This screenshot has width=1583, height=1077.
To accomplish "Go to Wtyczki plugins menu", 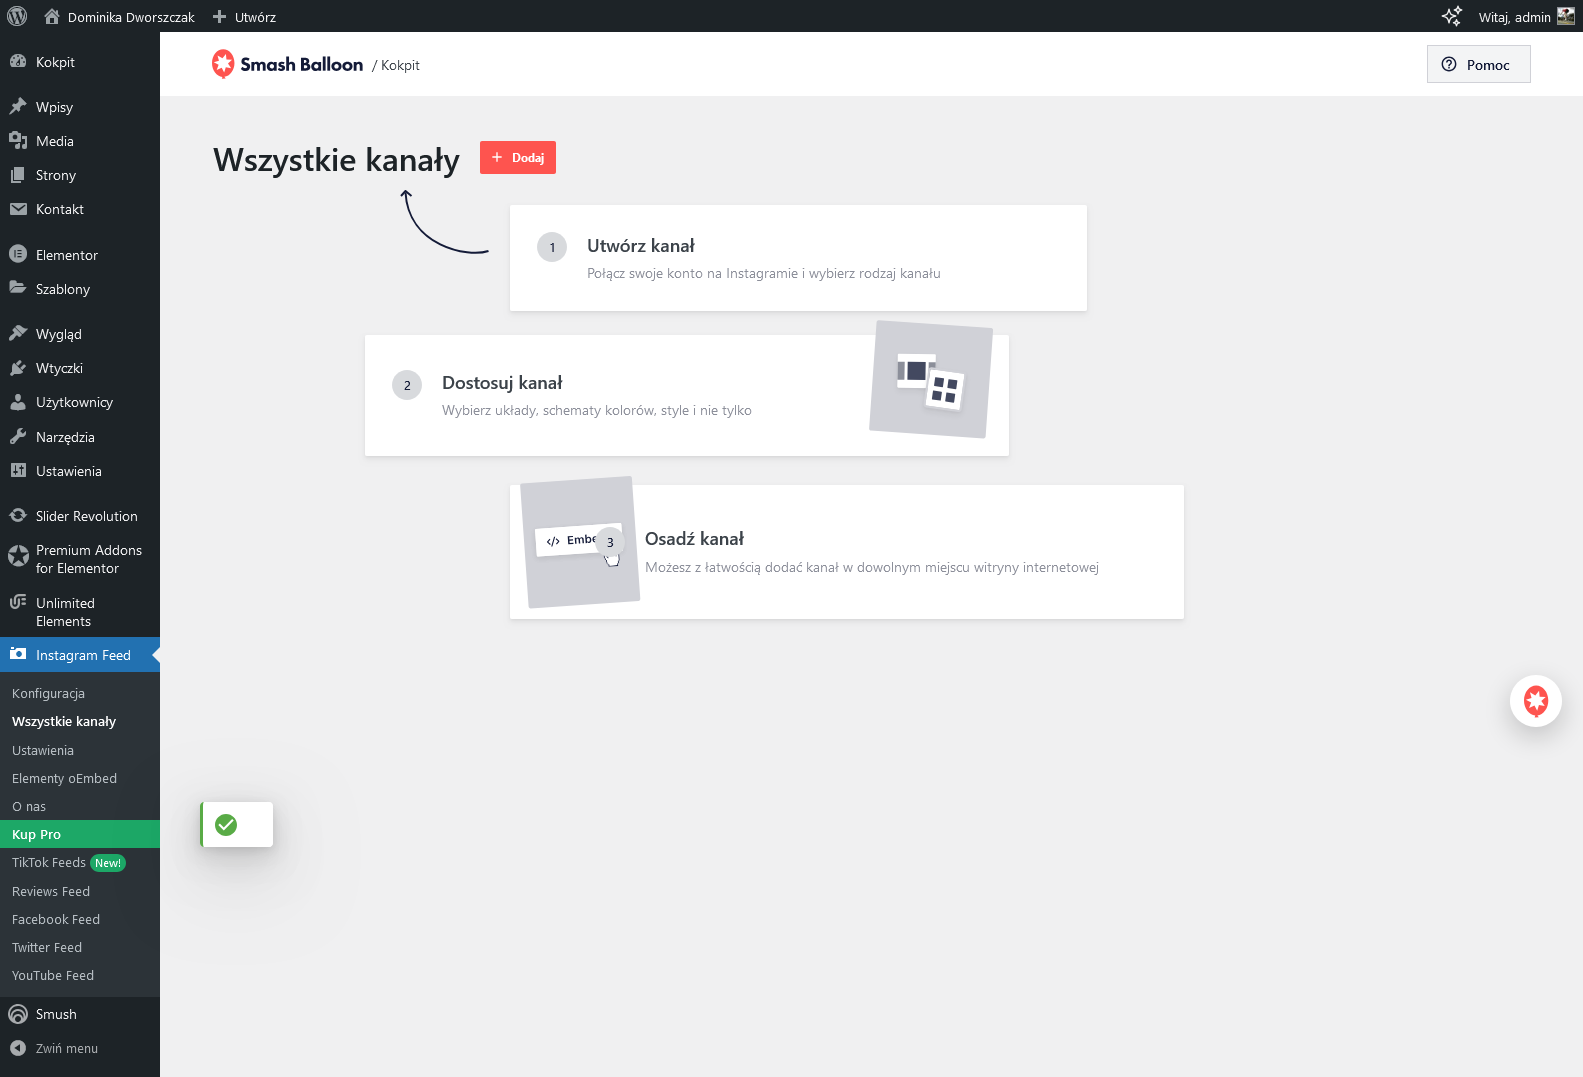I will point(59,368).
